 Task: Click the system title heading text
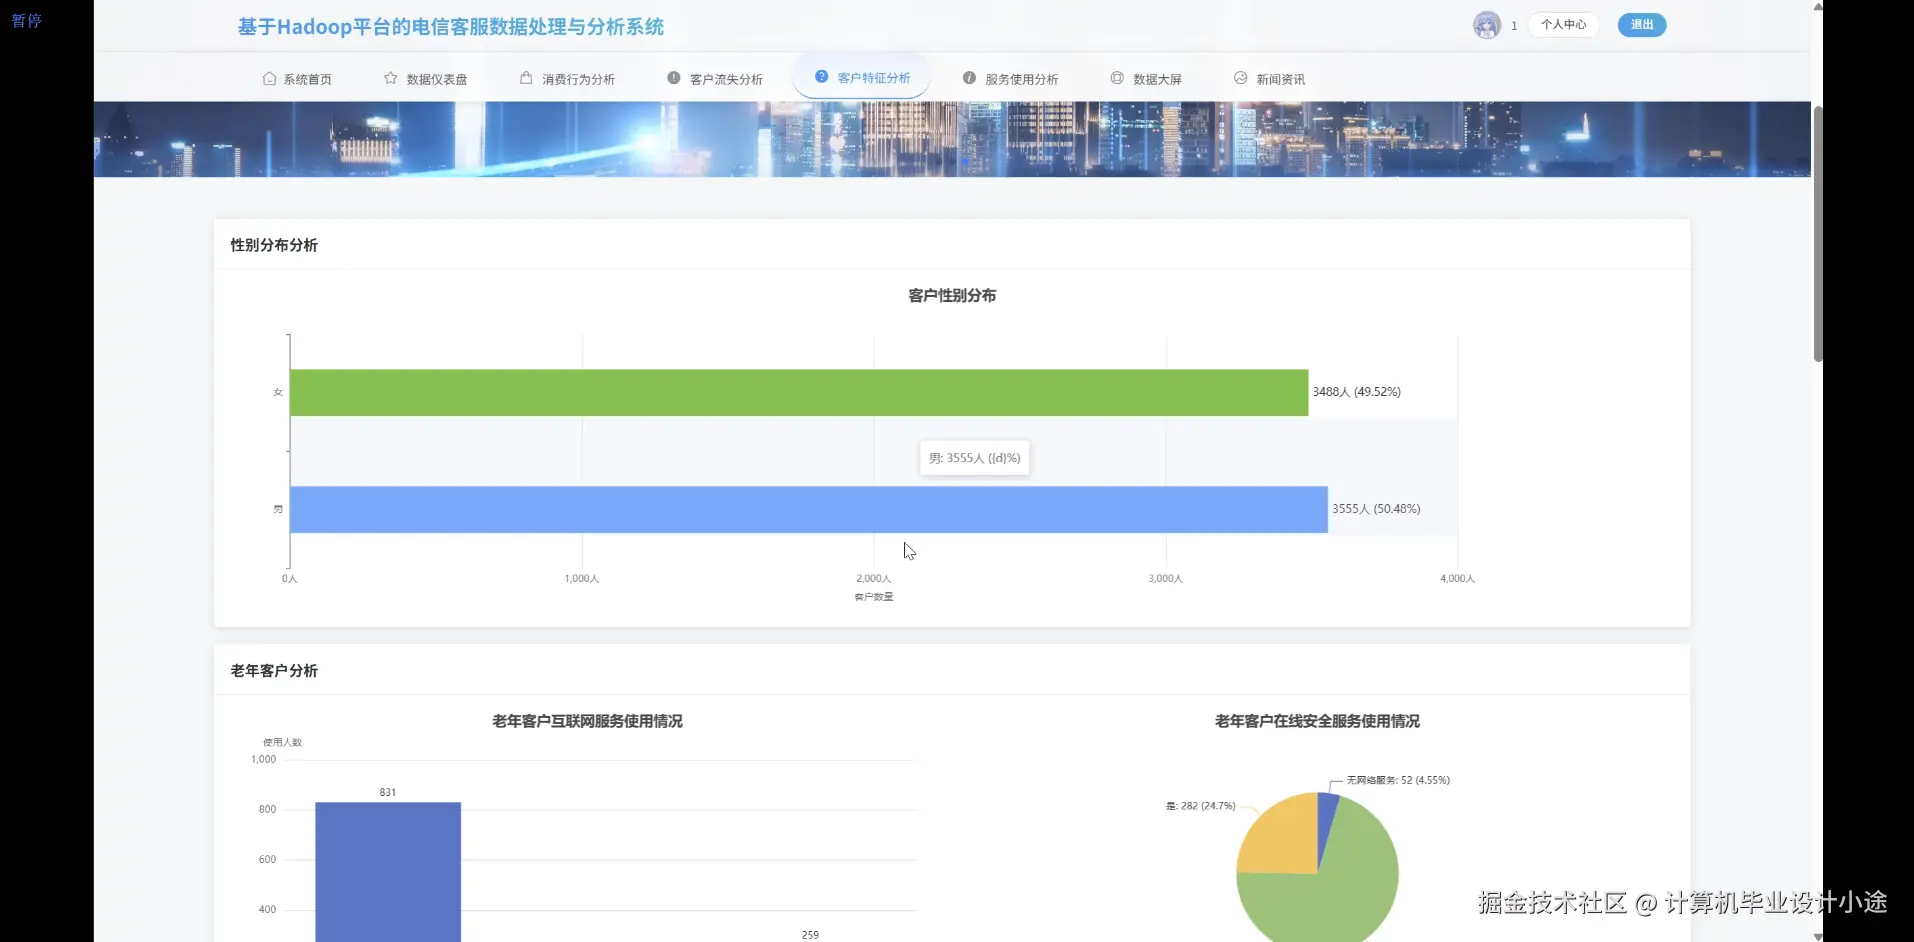451,27
